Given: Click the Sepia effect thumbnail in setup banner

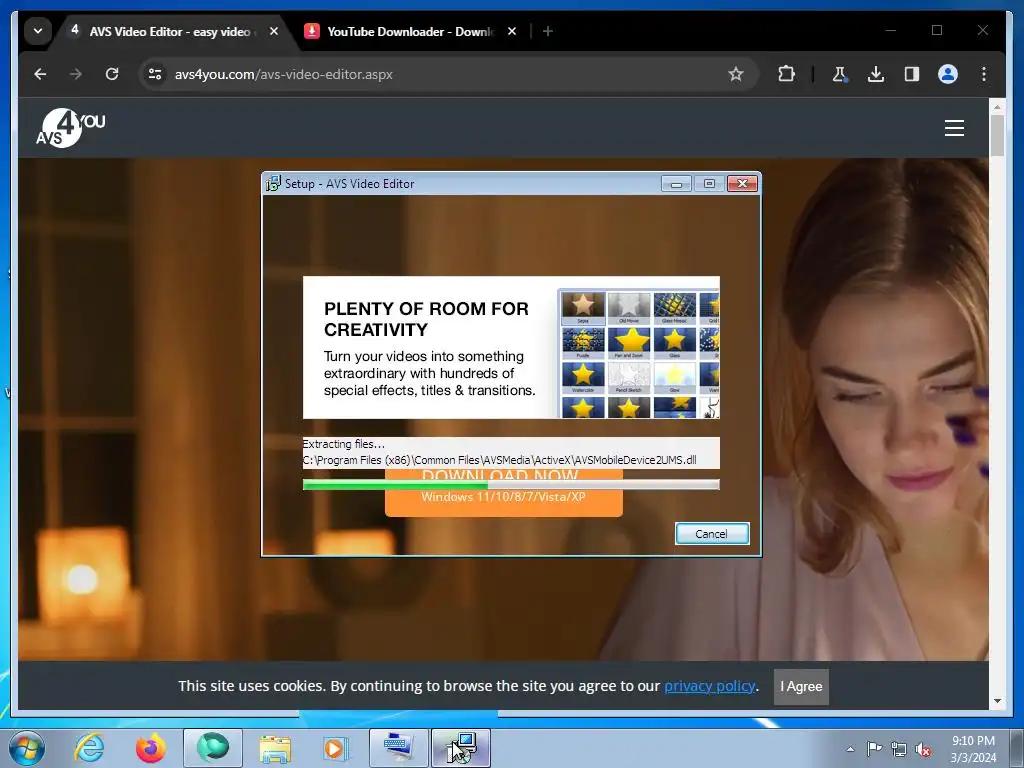Looking at the screenshot, I should [583, 308].
